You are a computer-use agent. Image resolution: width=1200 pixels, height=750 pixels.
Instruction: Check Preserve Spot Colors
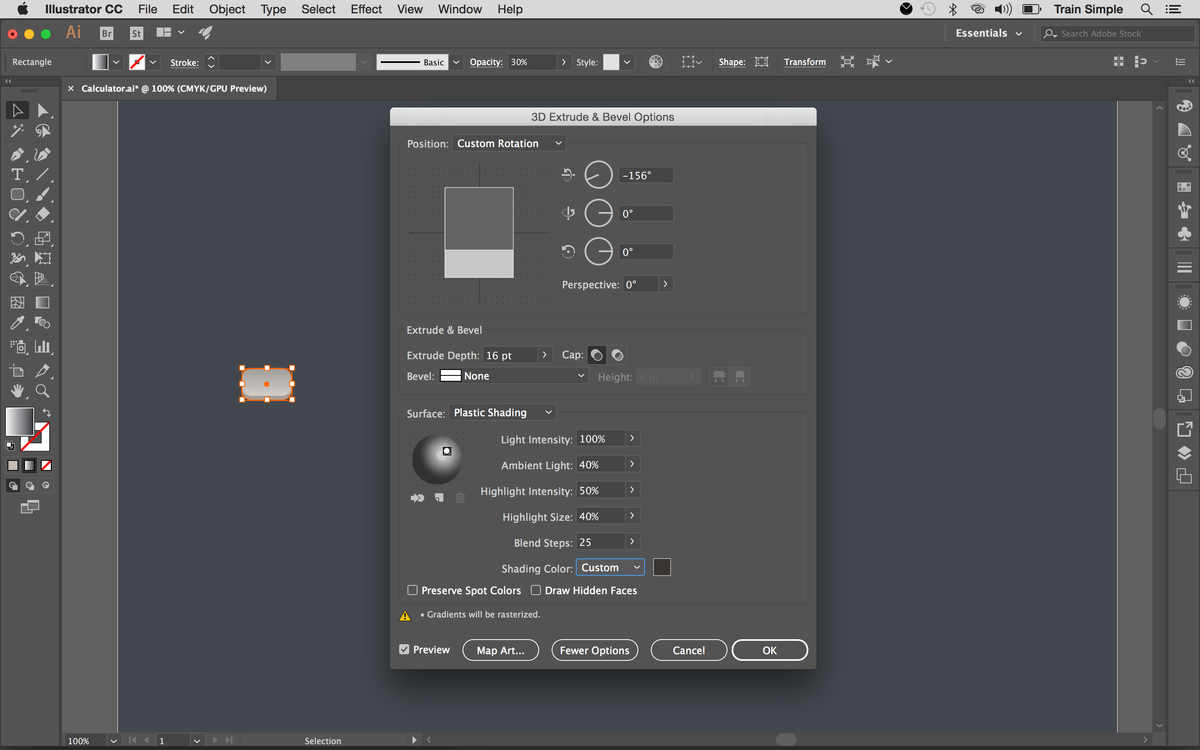coord(412,590)
